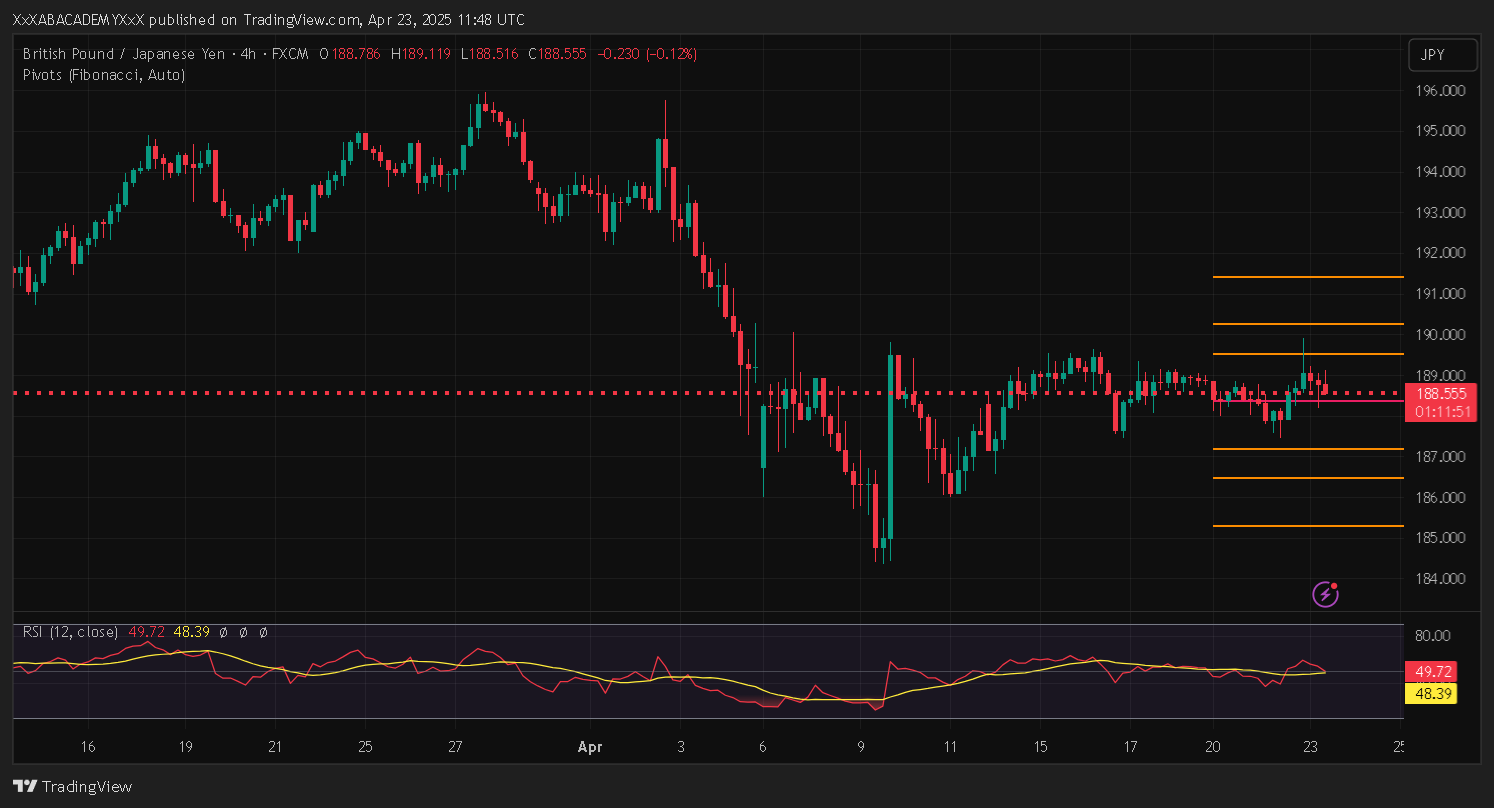Open the JPY currency selector

(x=1442, y=56)
